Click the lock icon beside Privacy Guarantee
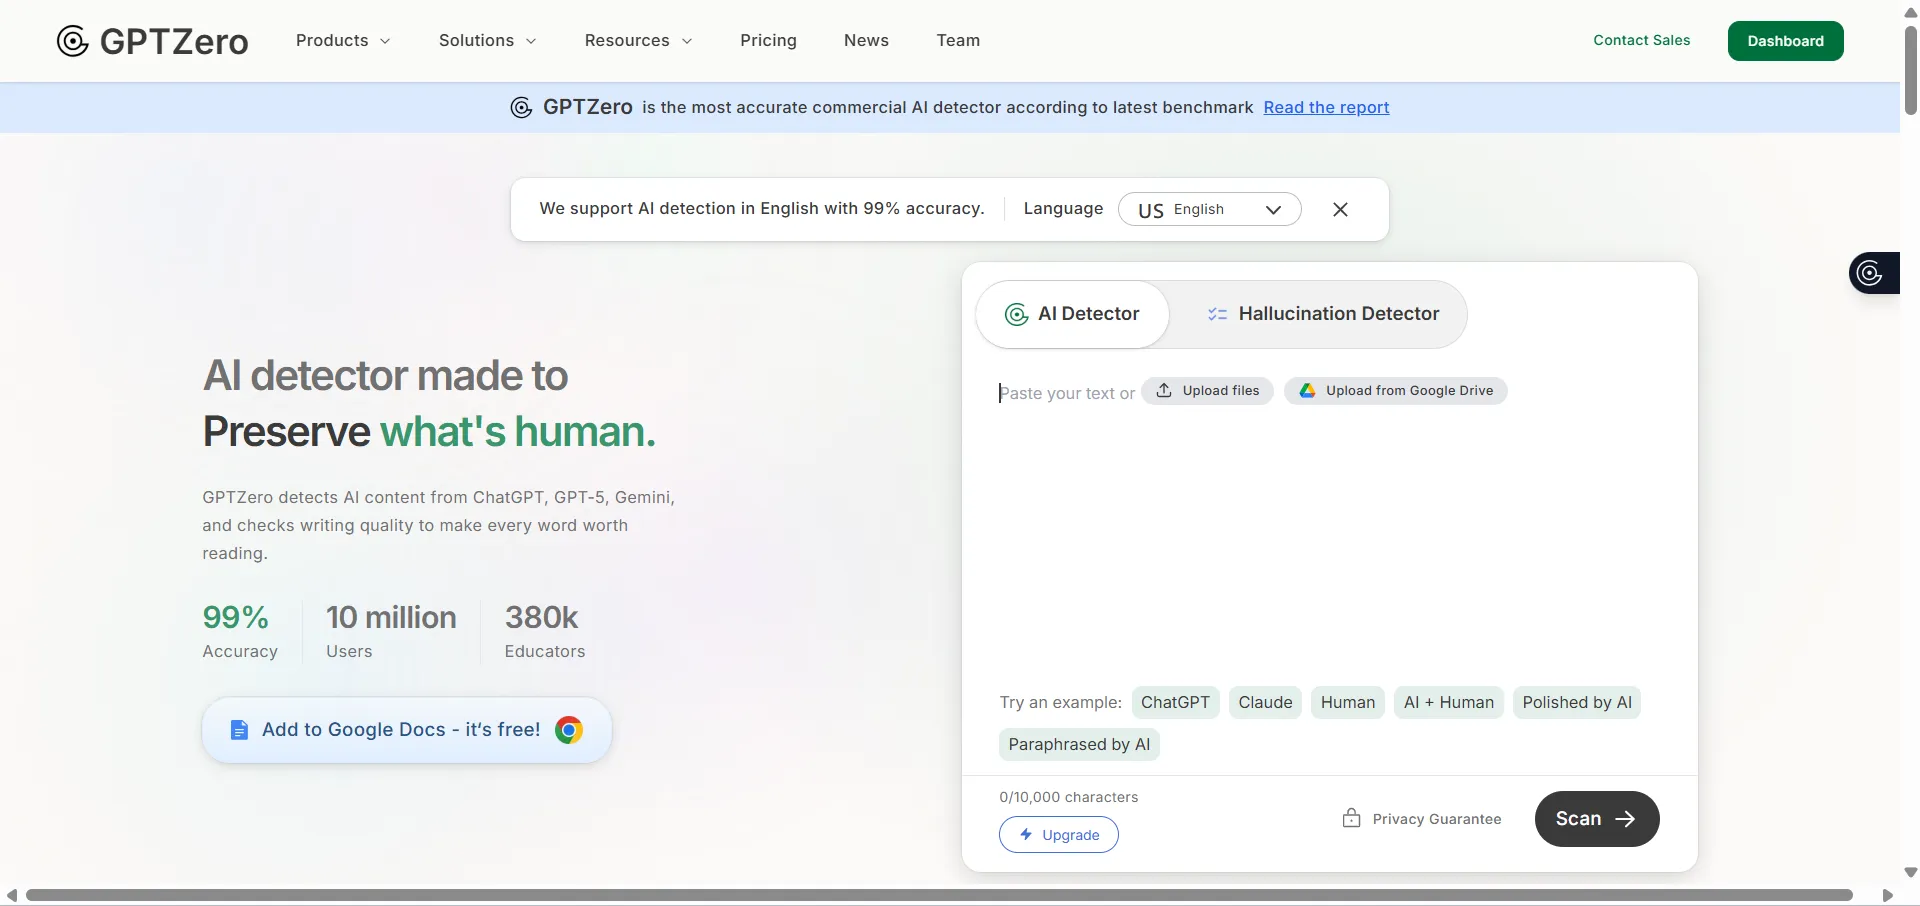 (1351, 819)
